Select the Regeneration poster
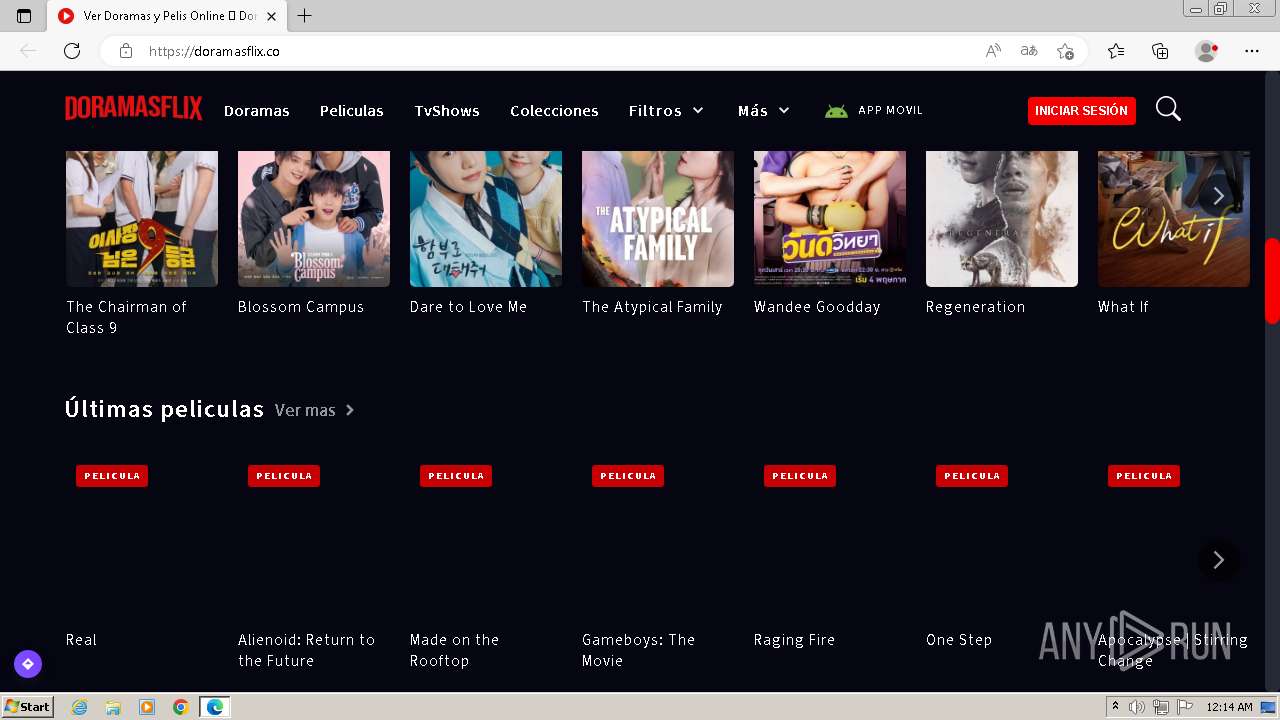This screenshot has height=720, width=1280. [x=1002, y=219]
